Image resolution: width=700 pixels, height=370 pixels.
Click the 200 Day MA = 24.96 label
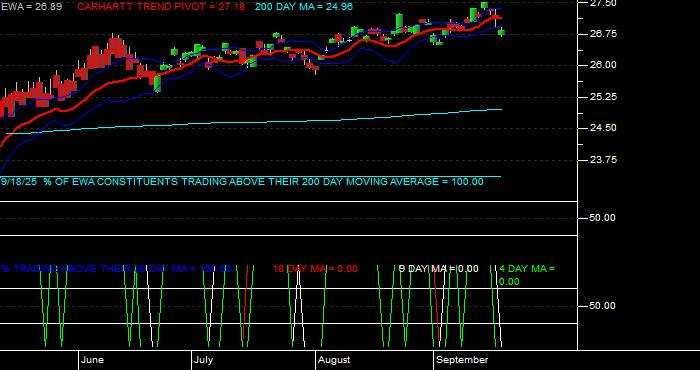pos(304,7)
